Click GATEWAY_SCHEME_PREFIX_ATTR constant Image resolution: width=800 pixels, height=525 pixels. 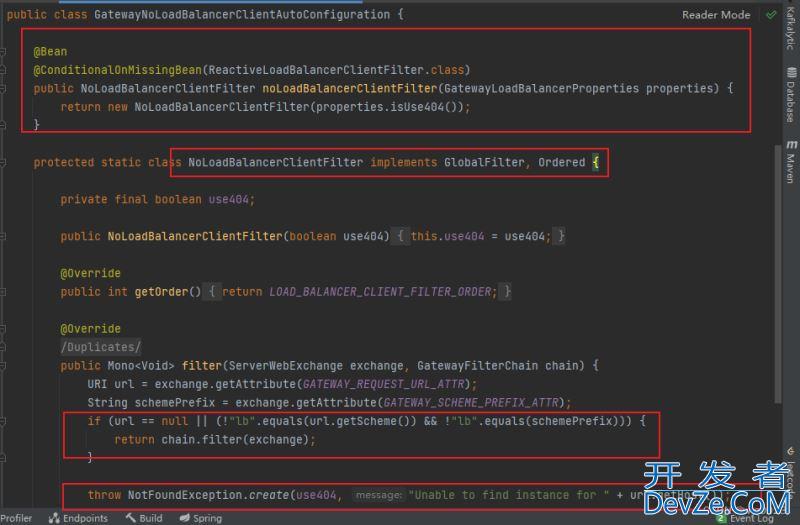[x=471, y=403]
